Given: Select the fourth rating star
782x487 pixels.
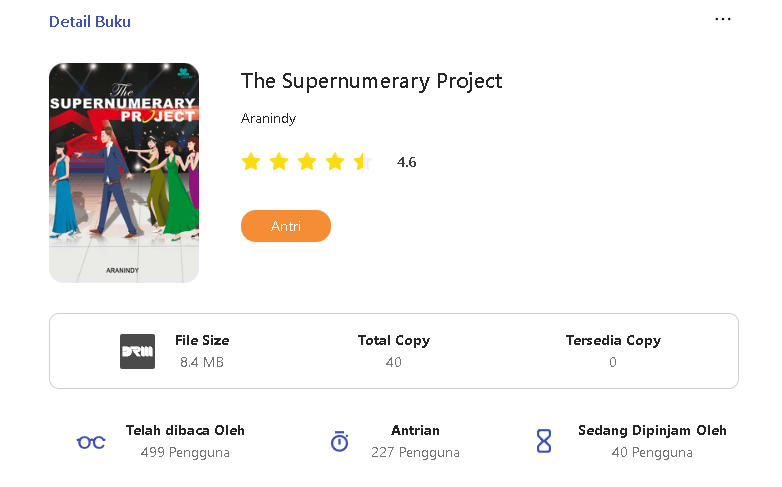Looking at the screenshot, I should [335, 162].
